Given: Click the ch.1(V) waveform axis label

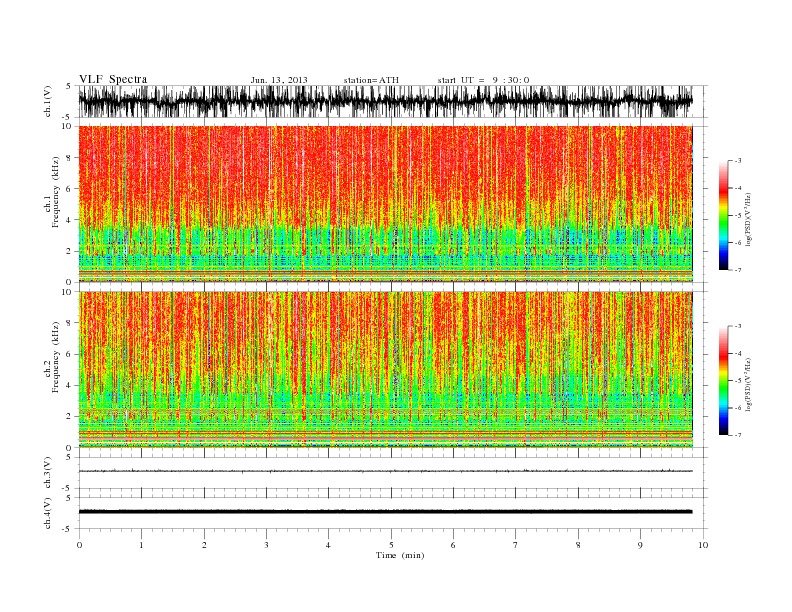Looking at the screenshot, I should pyautogui.click(x=48, y=101).
